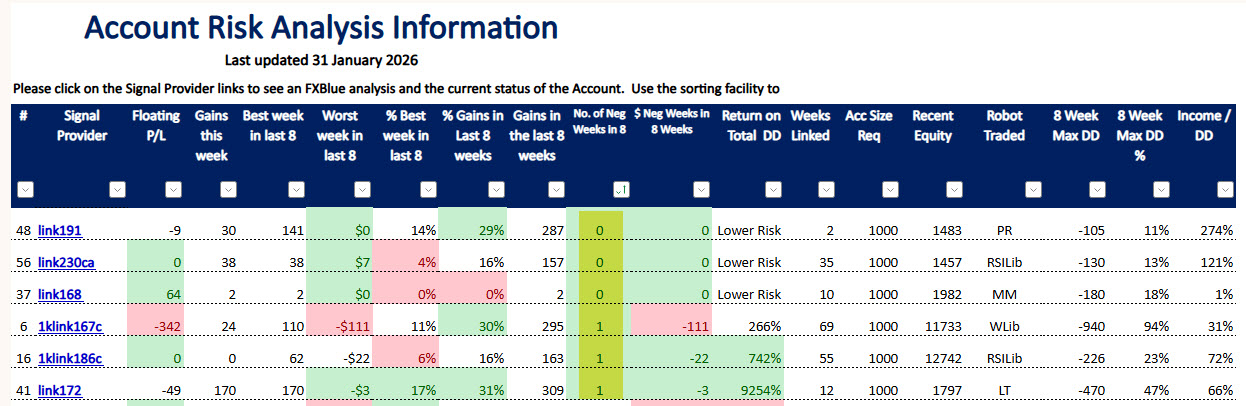
Task: Open the 1klink167c signal provider link
Action: point(69,327)
